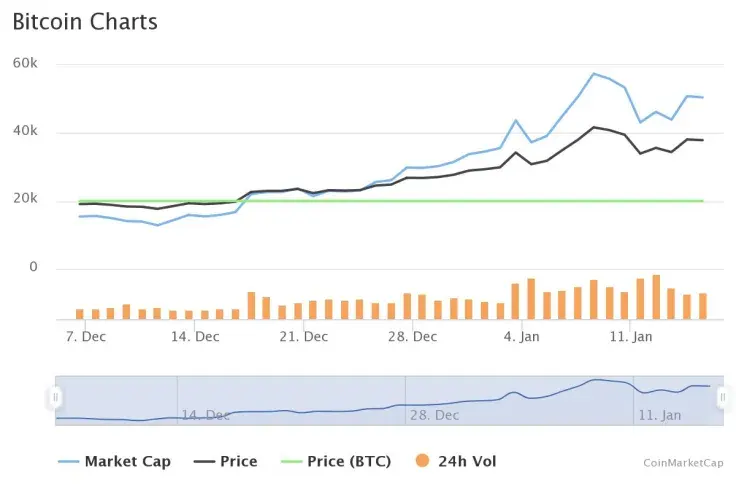Toggle the Price (BTC) series legend label

coord(349,462)
